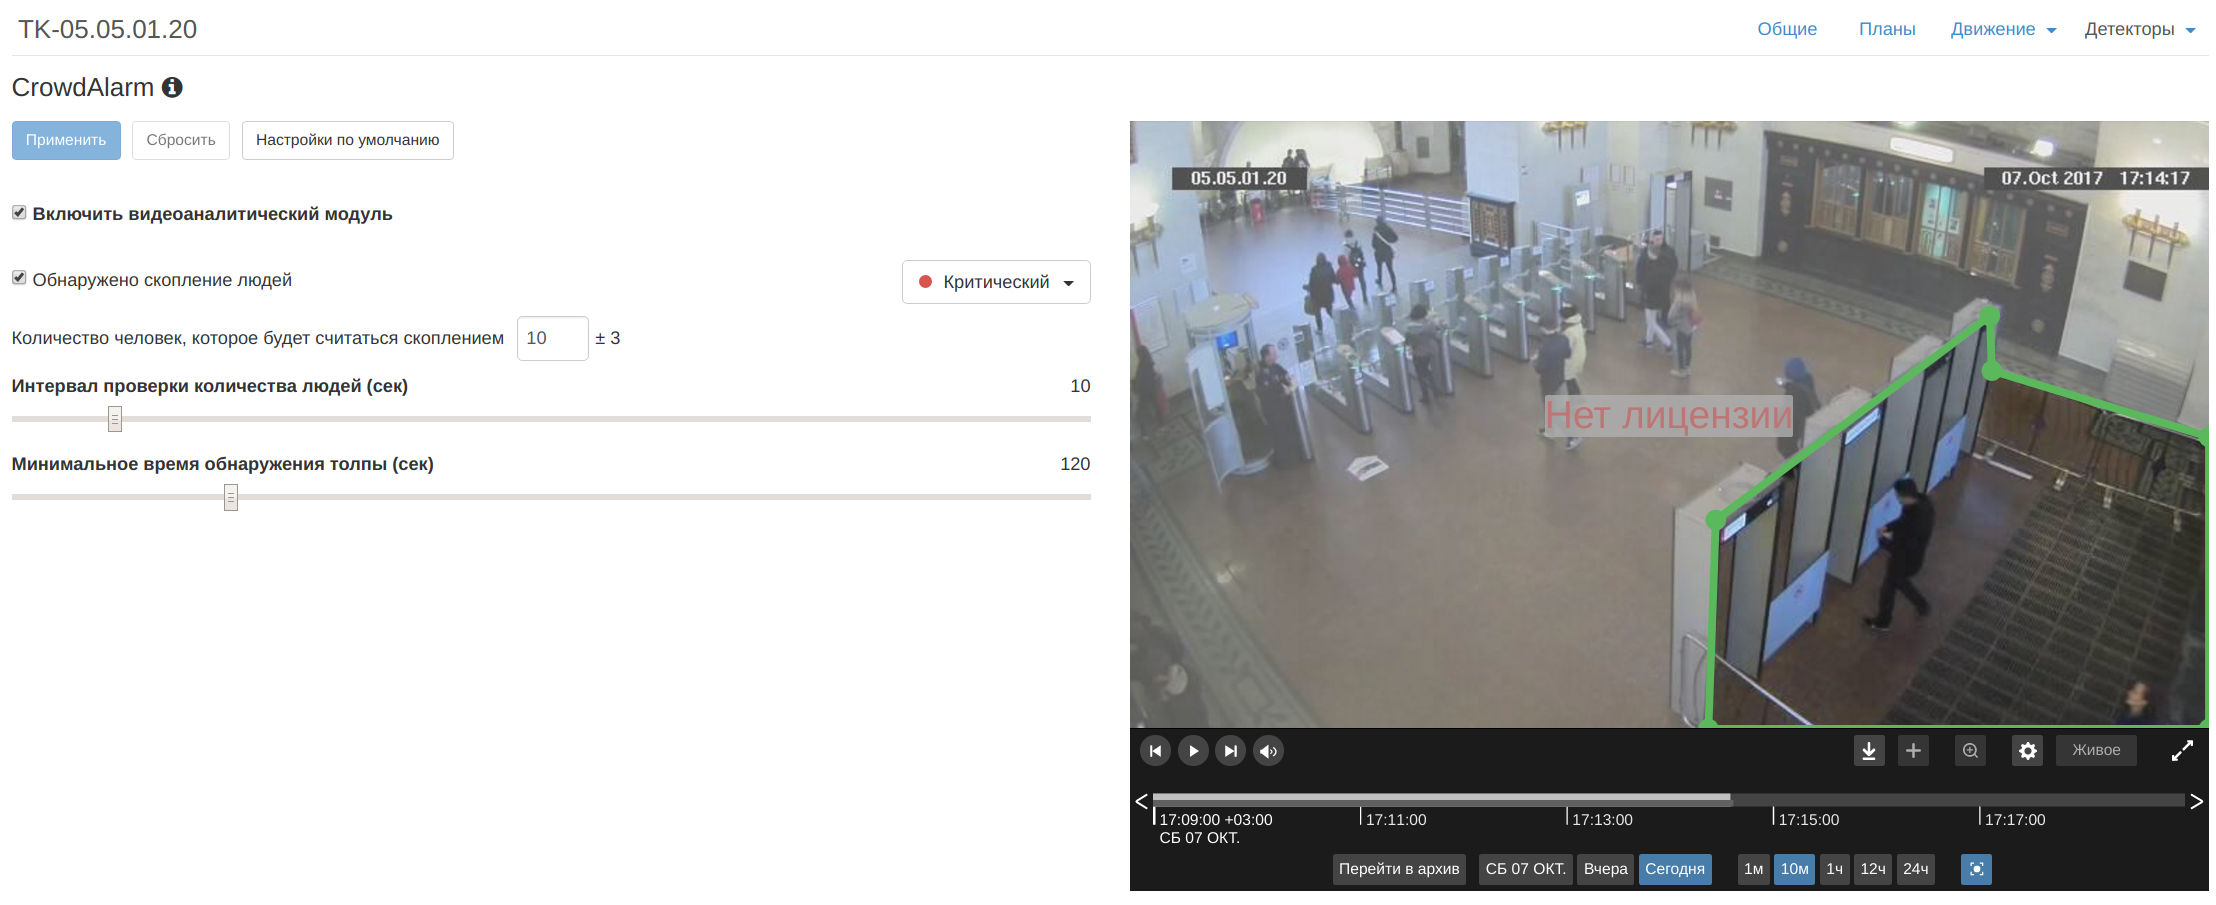Image resolution: width=2216 pixels, height=905 pixels.
Task: Toggle the player sound icon
Action: click(1268, 751)
